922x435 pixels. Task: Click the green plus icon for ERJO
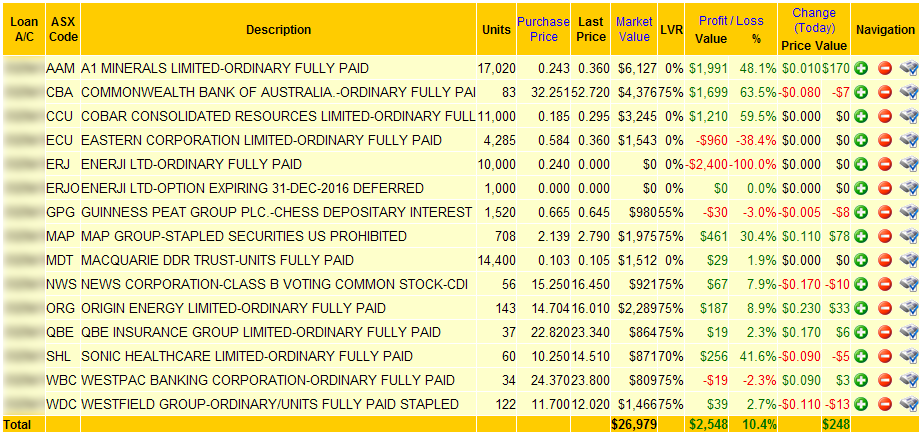coord(861,189)
